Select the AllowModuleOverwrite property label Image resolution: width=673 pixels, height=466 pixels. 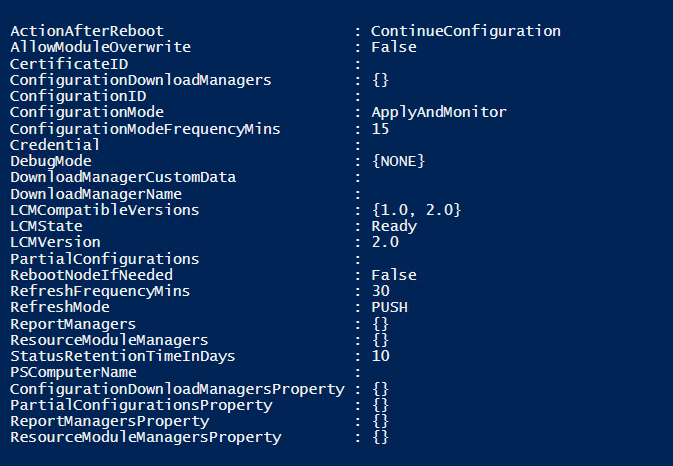pos(100,47)
